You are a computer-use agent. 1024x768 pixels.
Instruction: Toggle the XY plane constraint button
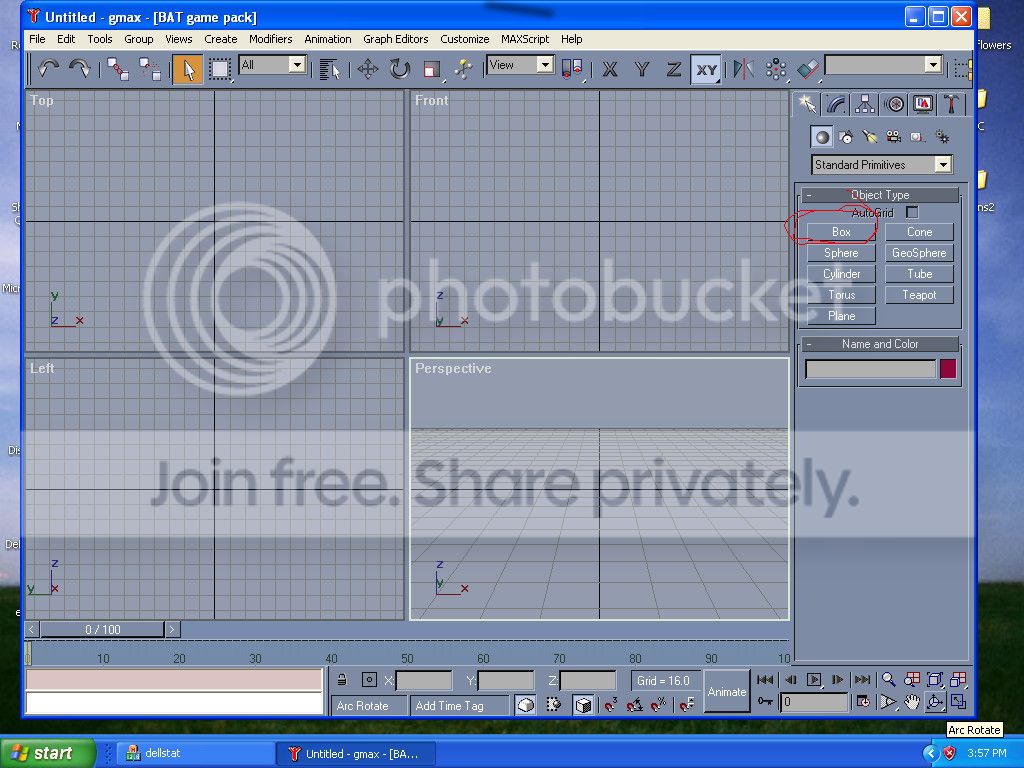click(x=706, y=69)
